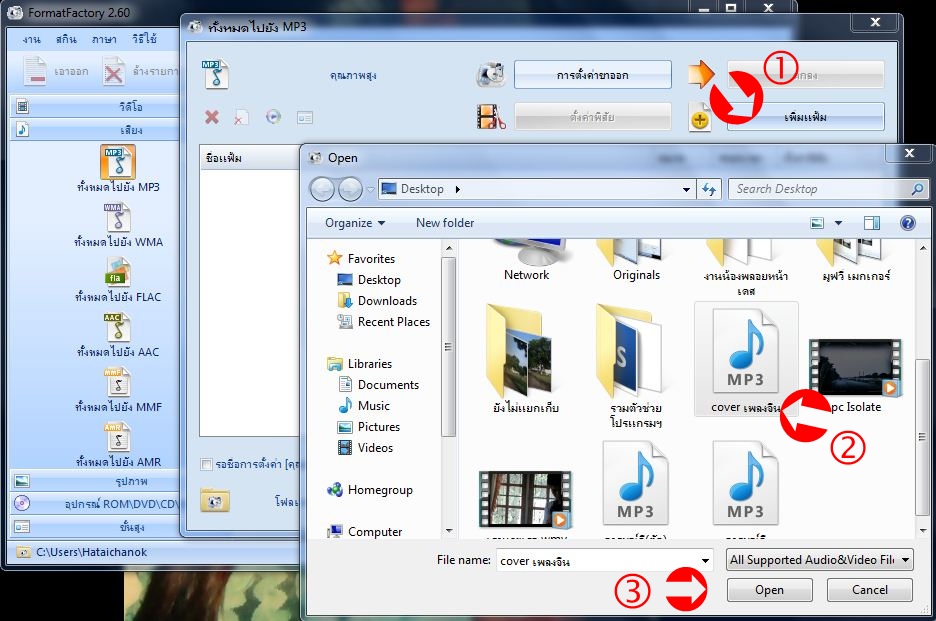The height and width of the screenshot is (621, 936).
Task: Choose the ทั้งหมดไปยัง WMA converter icon
Action: click(117, 217)
